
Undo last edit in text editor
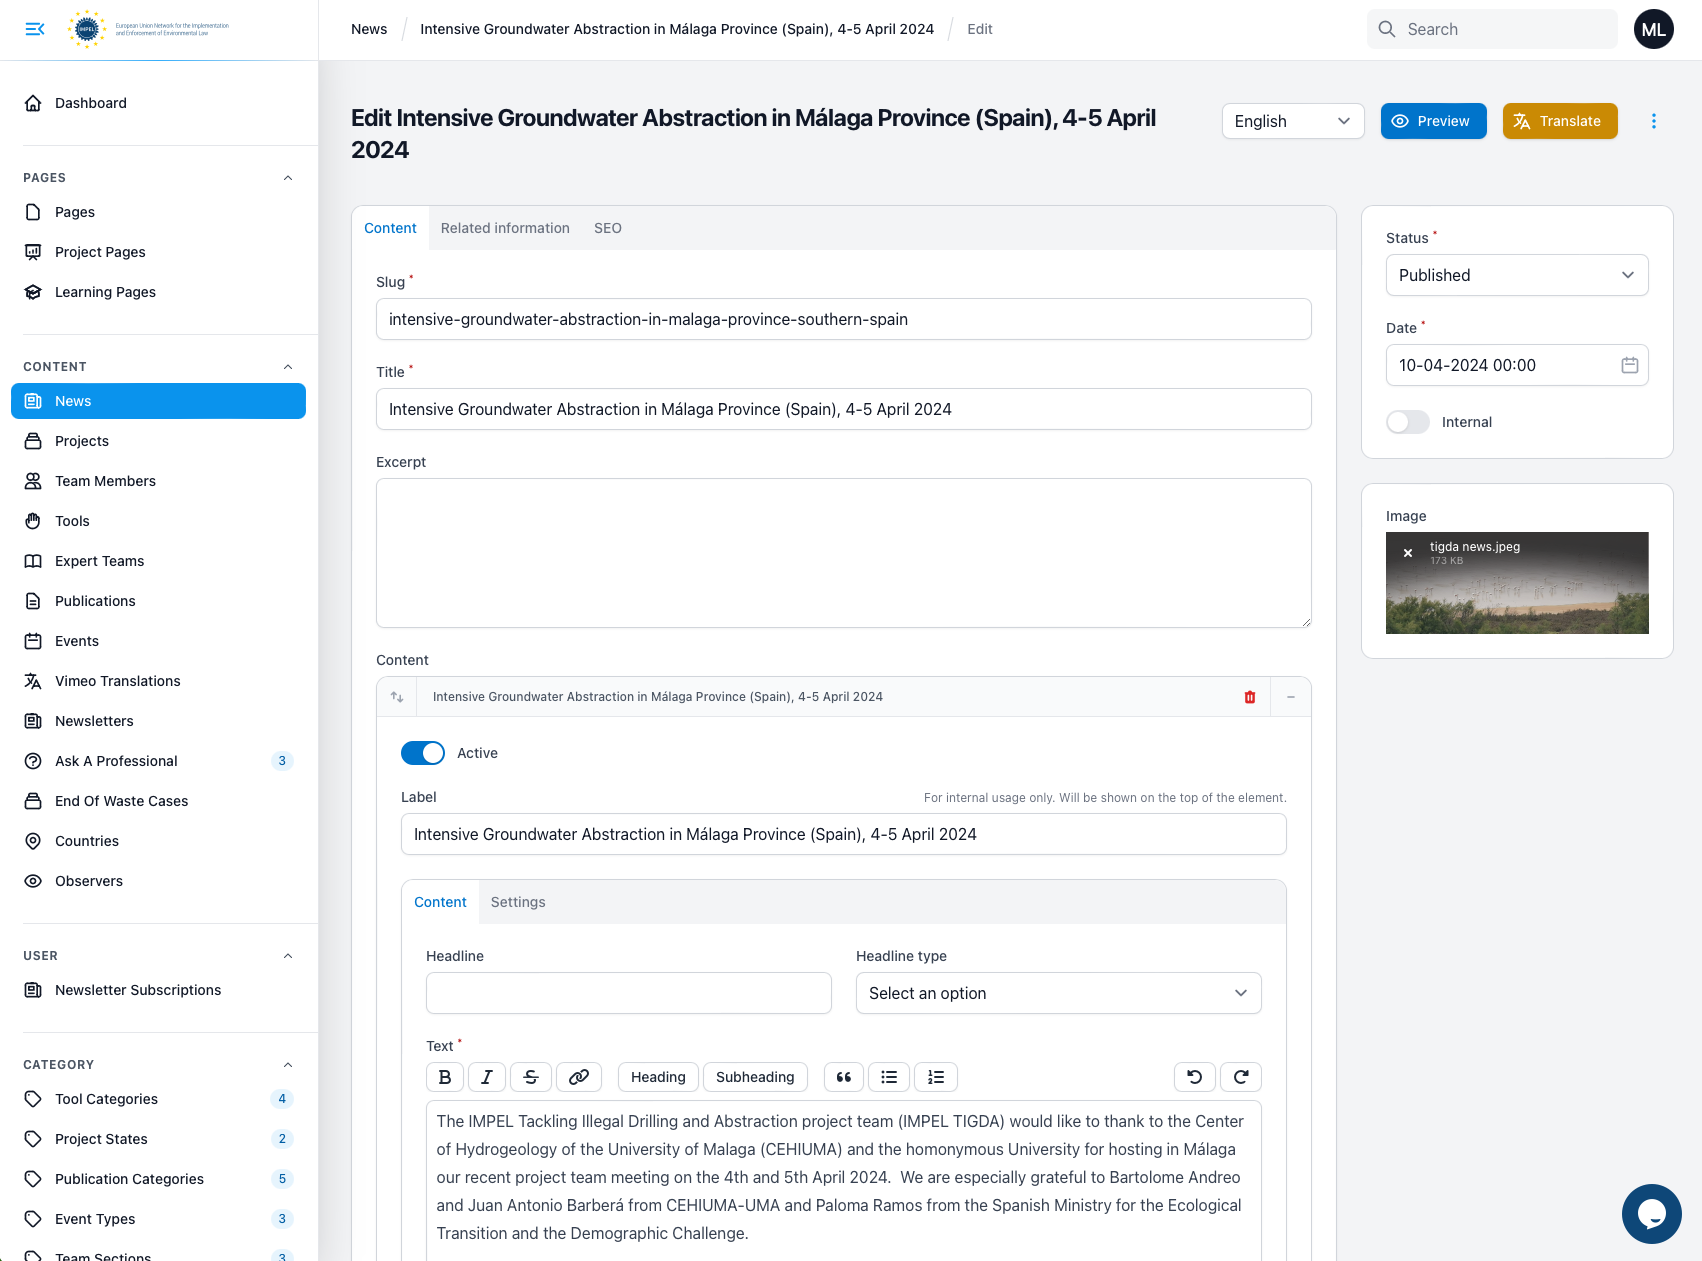tap(1195, 1077)
